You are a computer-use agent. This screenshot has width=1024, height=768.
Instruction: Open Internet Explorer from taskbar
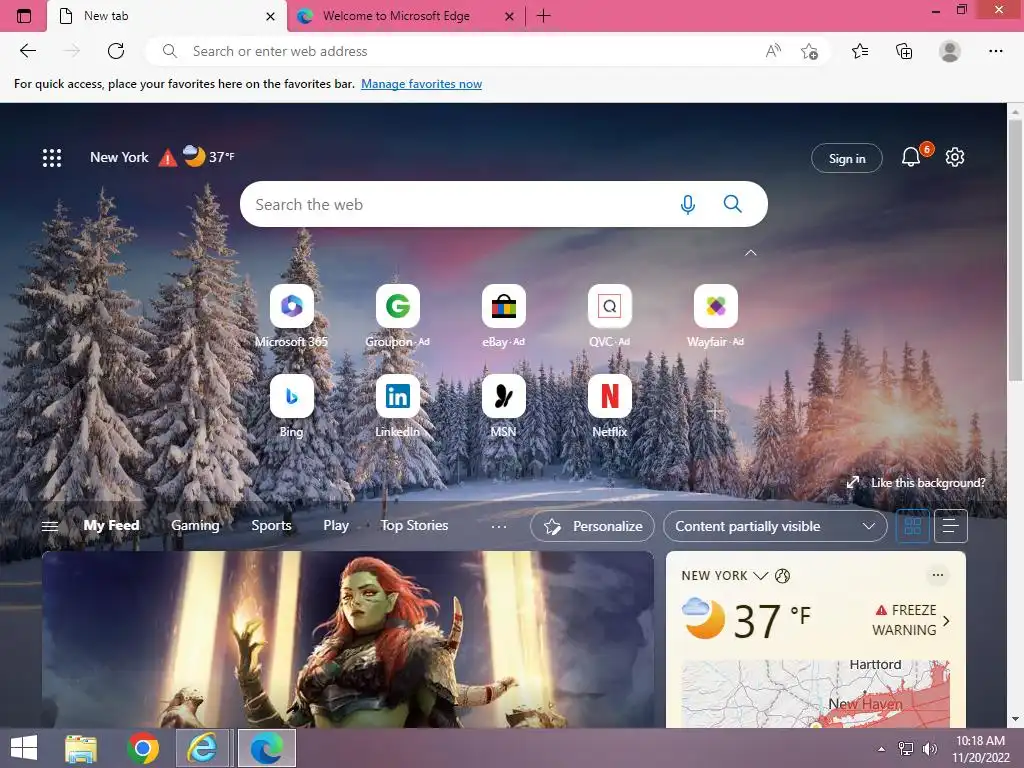click(202, 748)
